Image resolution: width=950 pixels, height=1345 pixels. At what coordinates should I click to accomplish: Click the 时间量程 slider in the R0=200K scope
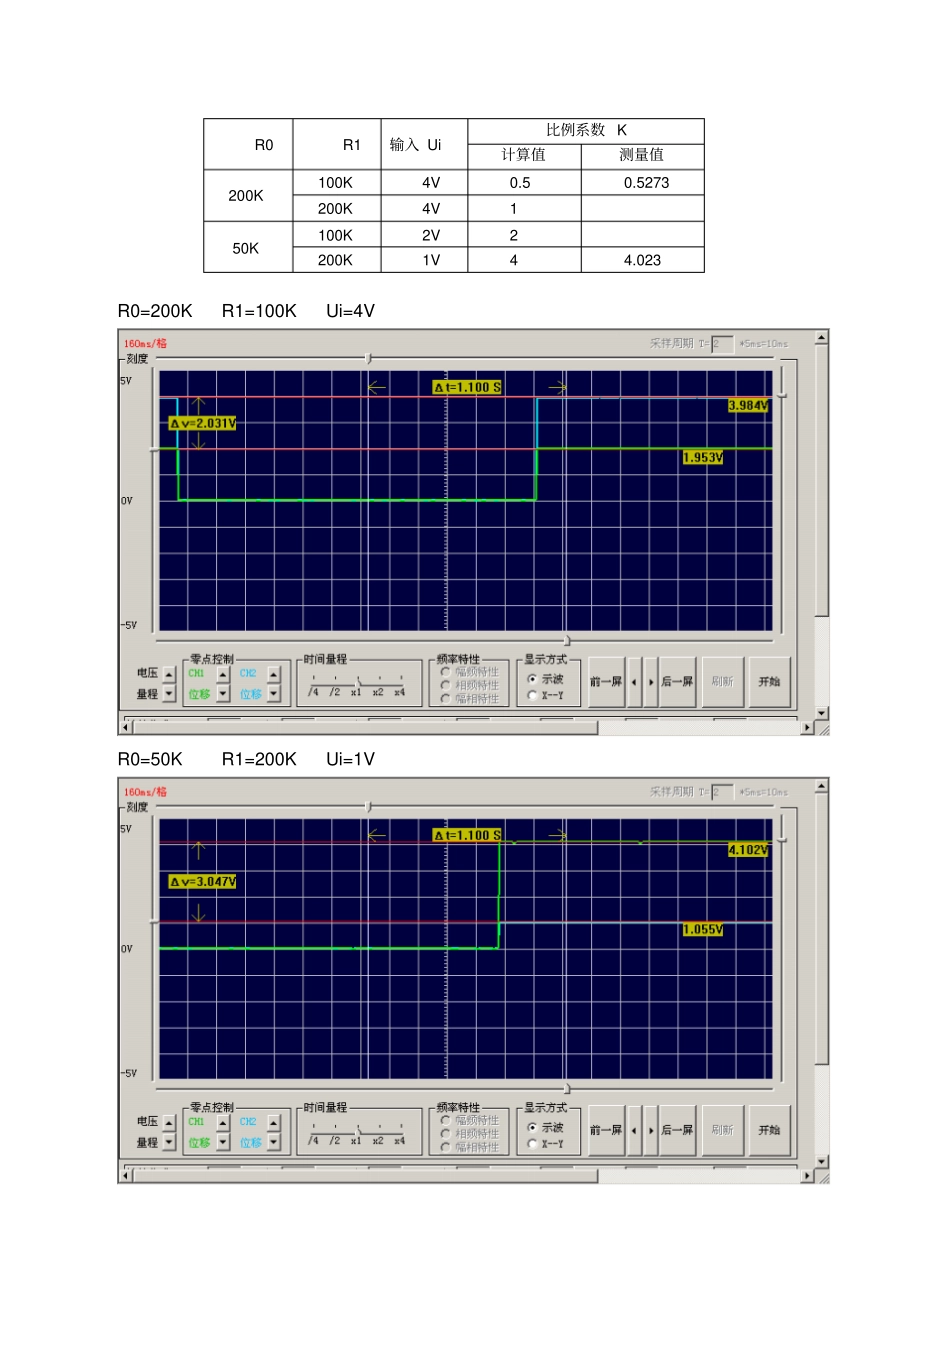(x=358, y=685)
